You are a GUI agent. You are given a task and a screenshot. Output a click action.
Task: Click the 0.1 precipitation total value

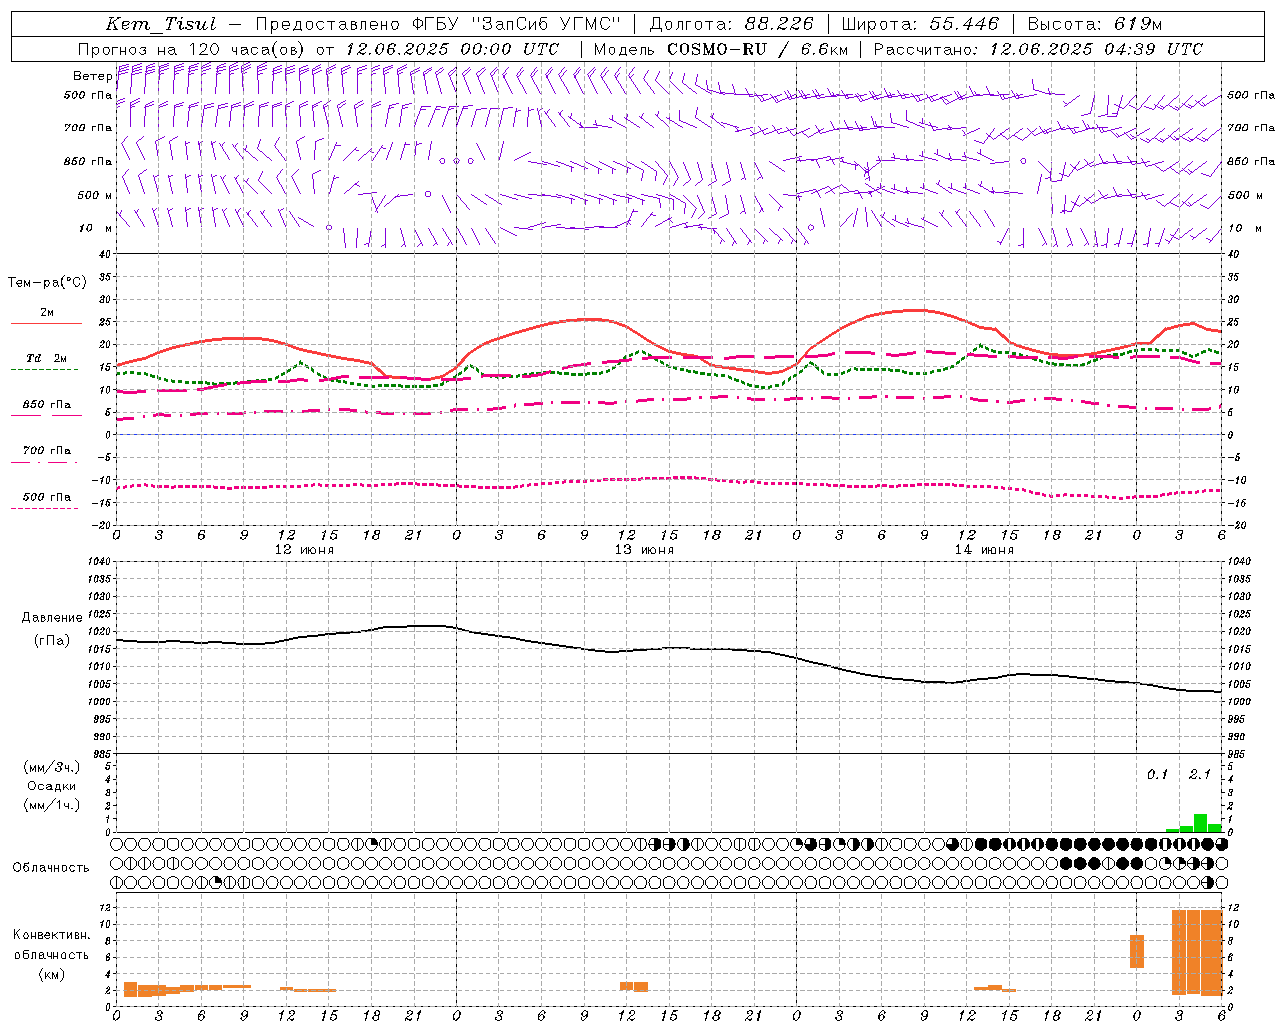(x=1157, y=774)
